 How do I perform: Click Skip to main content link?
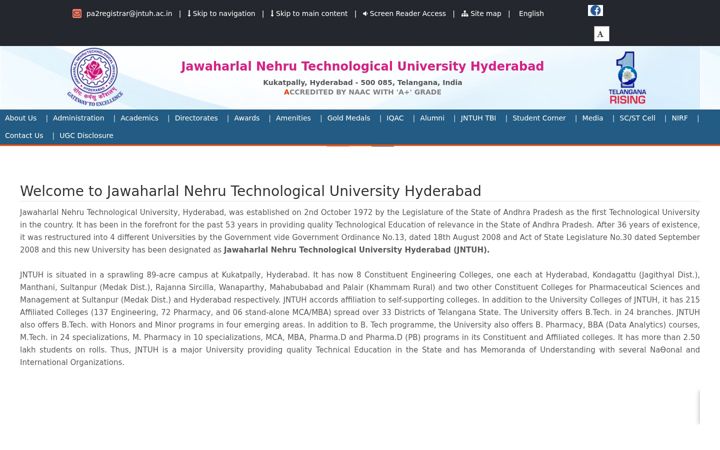point(309,14)
